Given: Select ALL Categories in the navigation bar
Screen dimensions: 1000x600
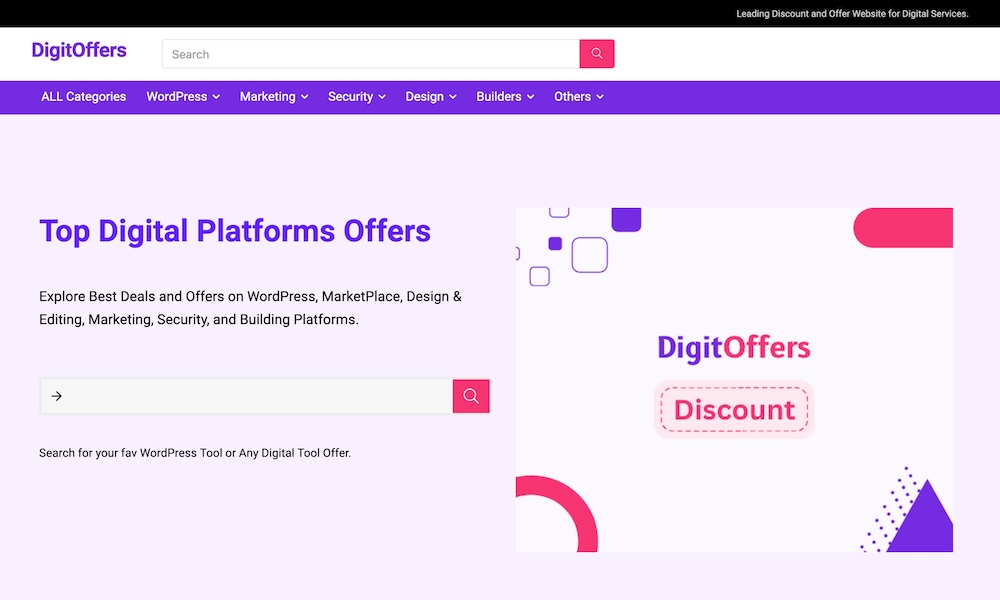Looking at the screenshot, I should 84,97.
